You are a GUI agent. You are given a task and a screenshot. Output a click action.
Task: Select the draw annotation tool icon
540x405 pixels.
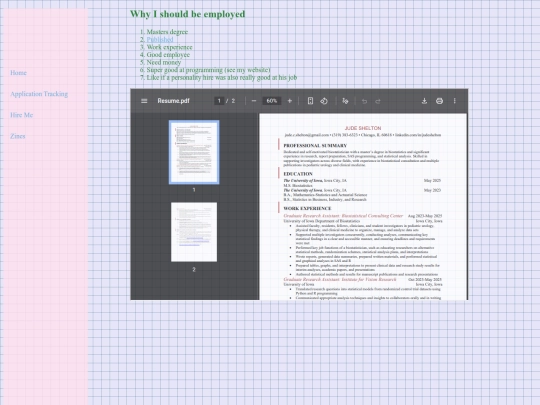click(x=345, y=101)
